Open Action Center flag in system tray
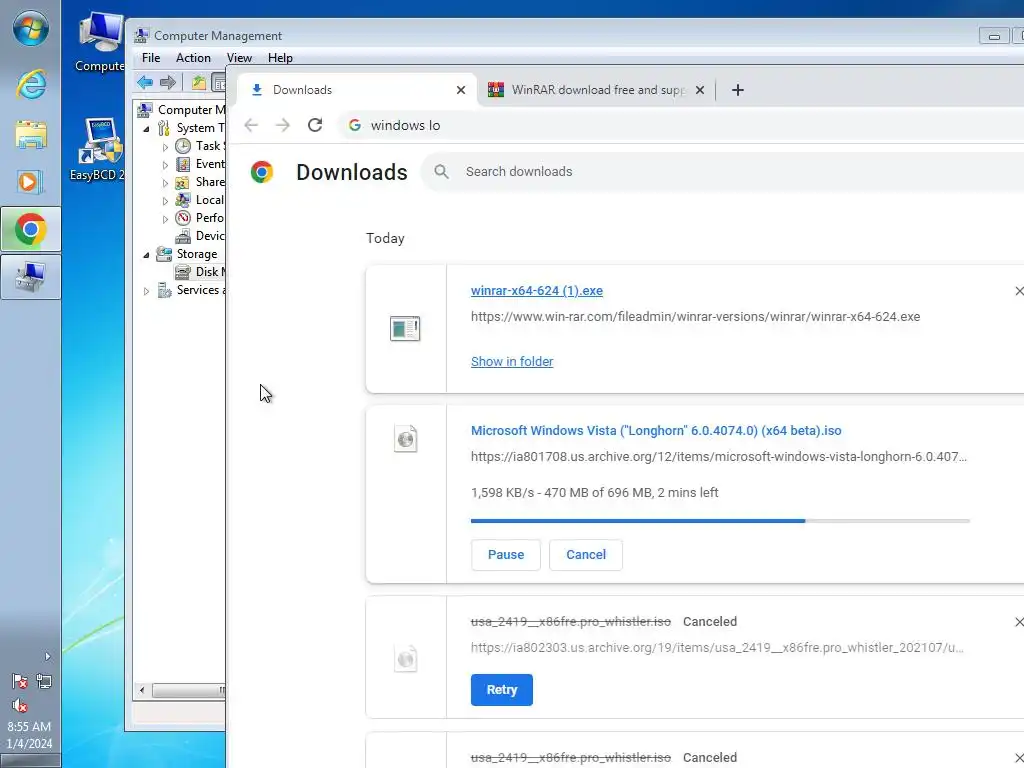The width and height of the screenshot is (1024, 768). pos(20,681)
